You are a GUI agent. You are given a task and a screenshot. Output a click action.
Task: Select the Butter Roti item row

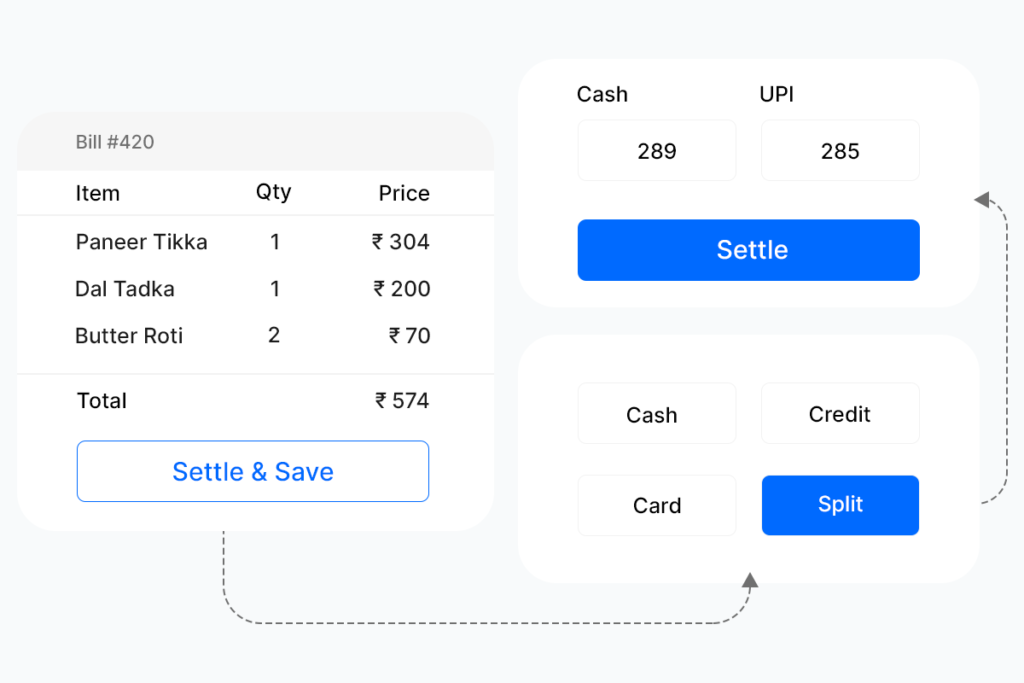click(x=253, y=336)
